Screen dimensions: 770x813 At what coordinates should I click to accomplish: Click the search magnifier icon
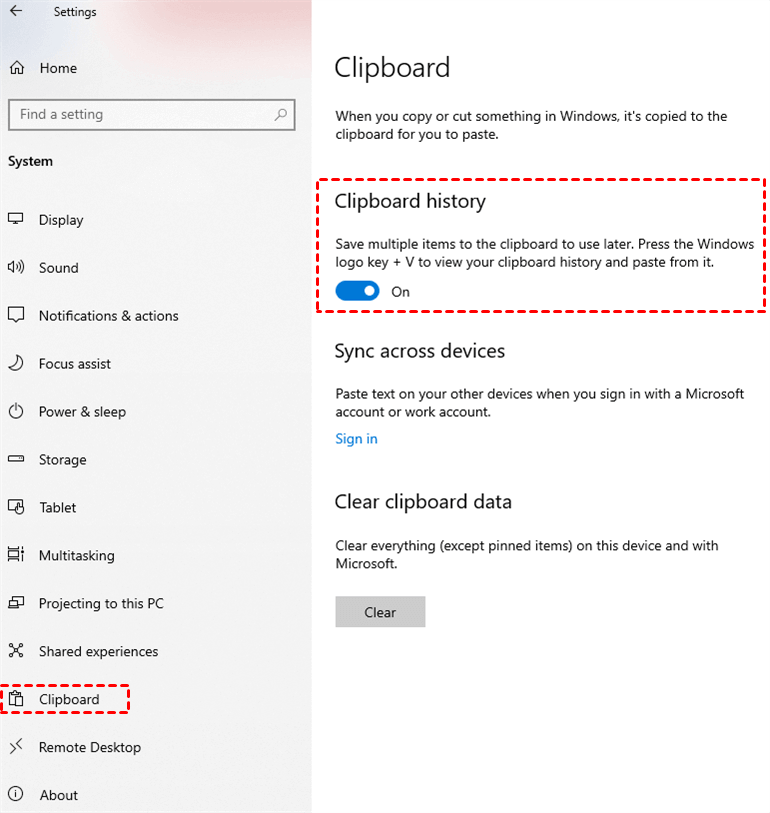(x=281, y=115)
